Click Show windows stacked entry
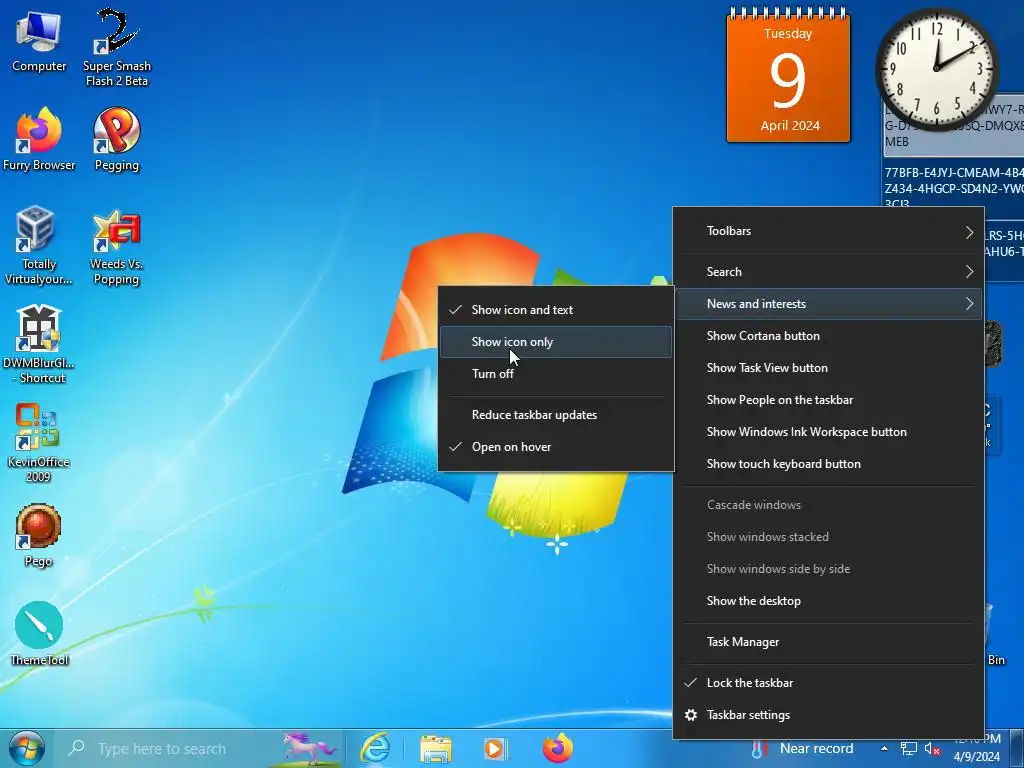Viewport: 1024px width, 768px height. pos(829,537)
